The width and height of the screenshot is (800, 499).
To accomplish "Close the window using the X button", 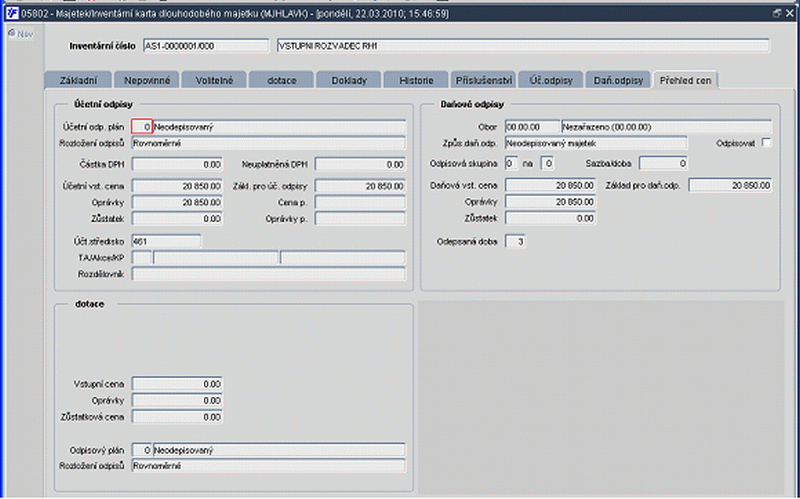I will click(789, 13).
